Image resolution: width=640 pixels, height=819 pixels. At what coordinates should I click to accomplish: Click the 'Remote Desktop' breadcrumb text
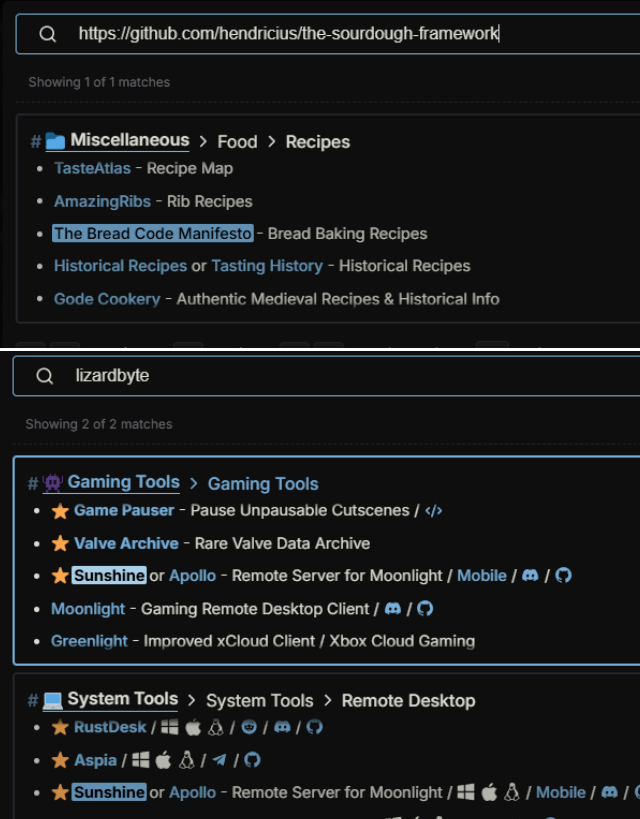409,700
